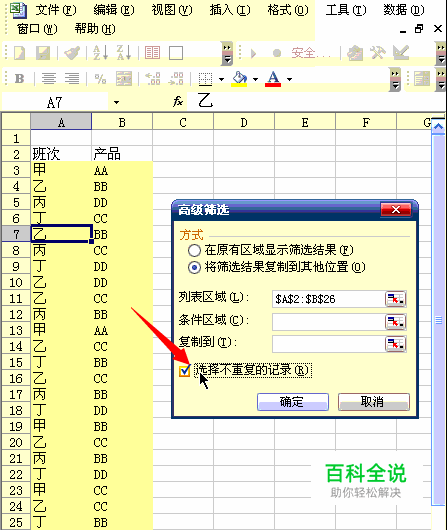Open the 文件(F) menu
Image resolution: width=448 pixels, height=530 pixels.
tap(56, 10)
